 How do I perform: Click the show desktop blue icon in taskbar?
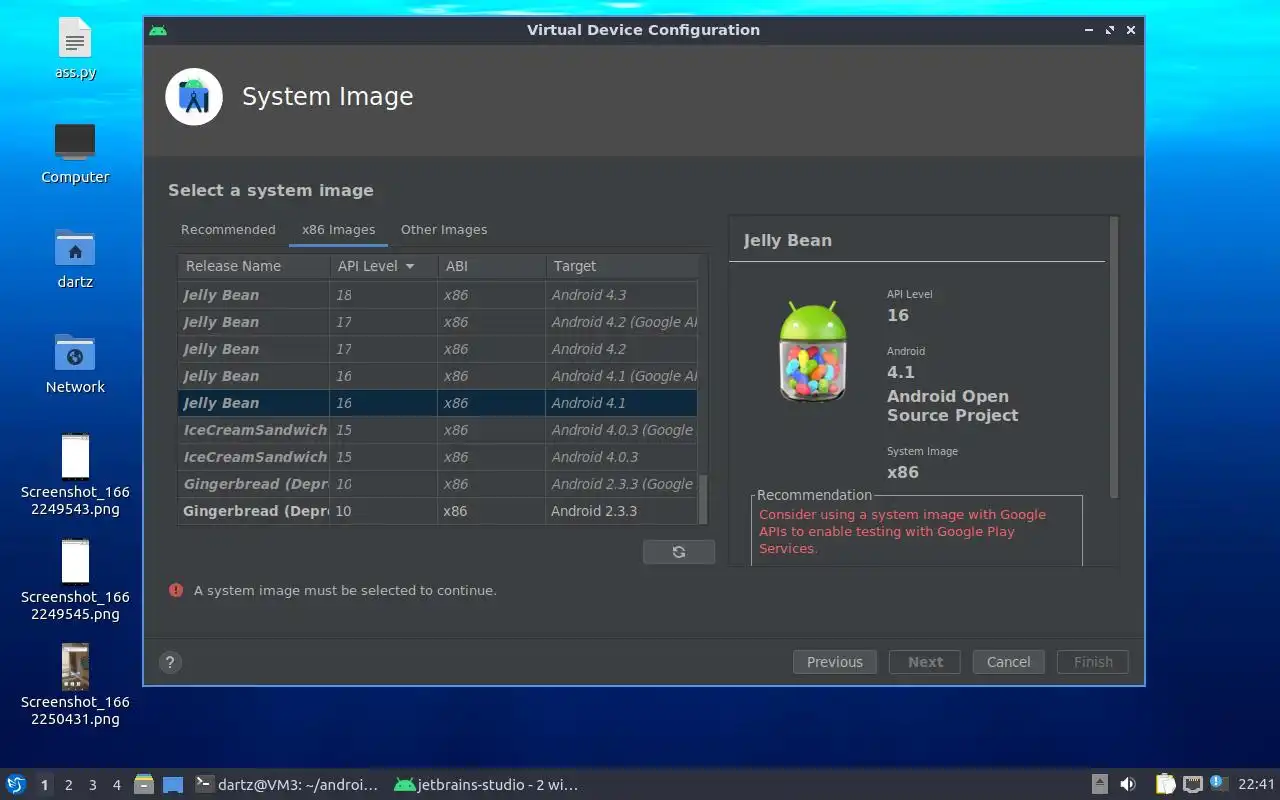173,784
